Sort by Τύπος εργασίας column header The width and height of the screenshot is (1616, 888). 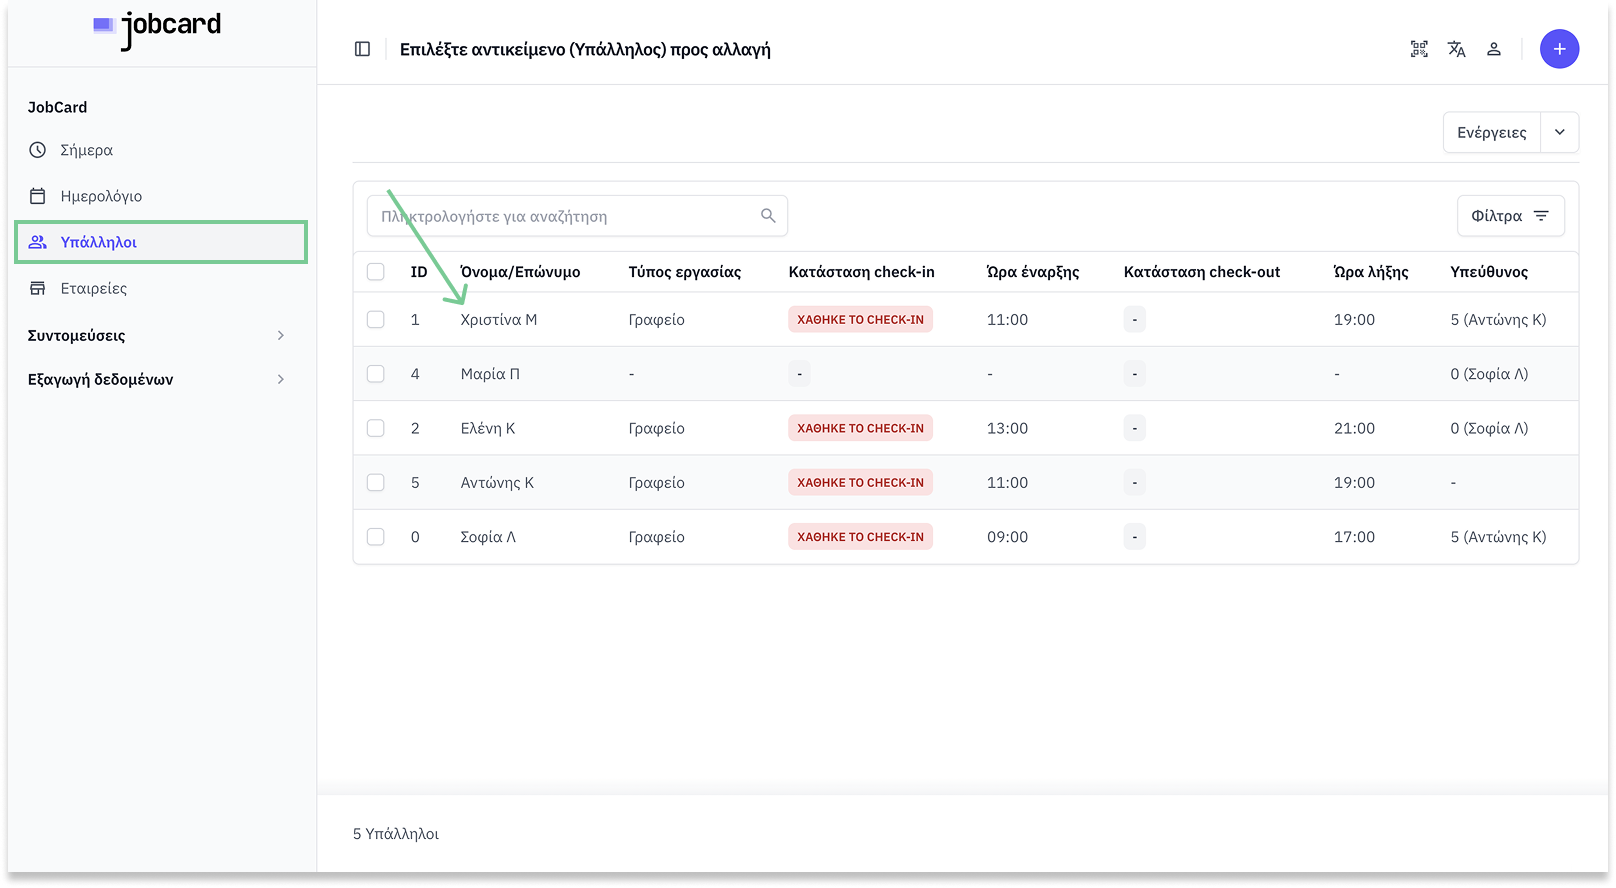tap(685, 272)
